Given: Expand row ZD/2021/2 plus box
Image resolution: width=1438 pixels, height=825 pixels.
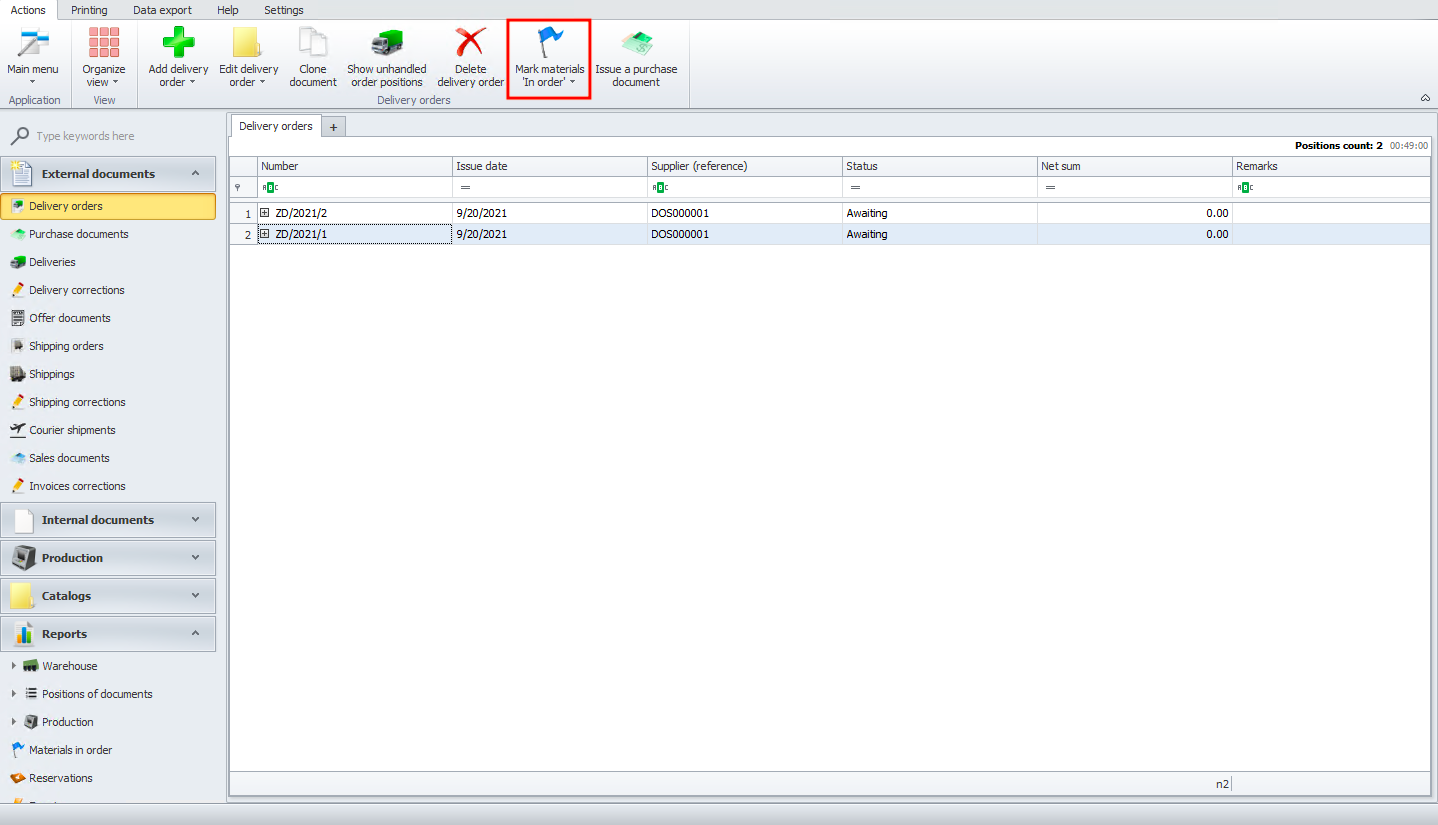Looking at the screenshot, I should pos(265,213).
